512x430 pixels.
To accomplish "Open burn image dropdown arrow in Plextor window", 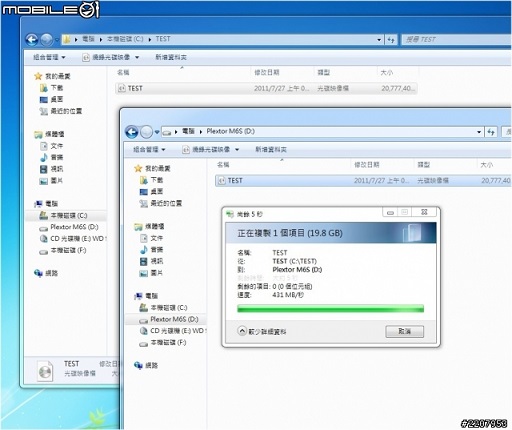I will pyautogui.click(x=237, y=149).
